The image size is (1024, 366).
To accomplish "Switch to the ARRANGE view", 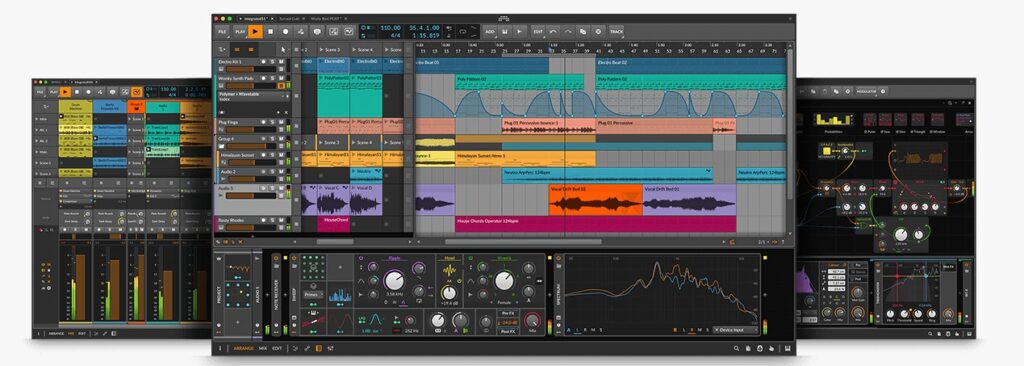I will click(x=244, y=348).
